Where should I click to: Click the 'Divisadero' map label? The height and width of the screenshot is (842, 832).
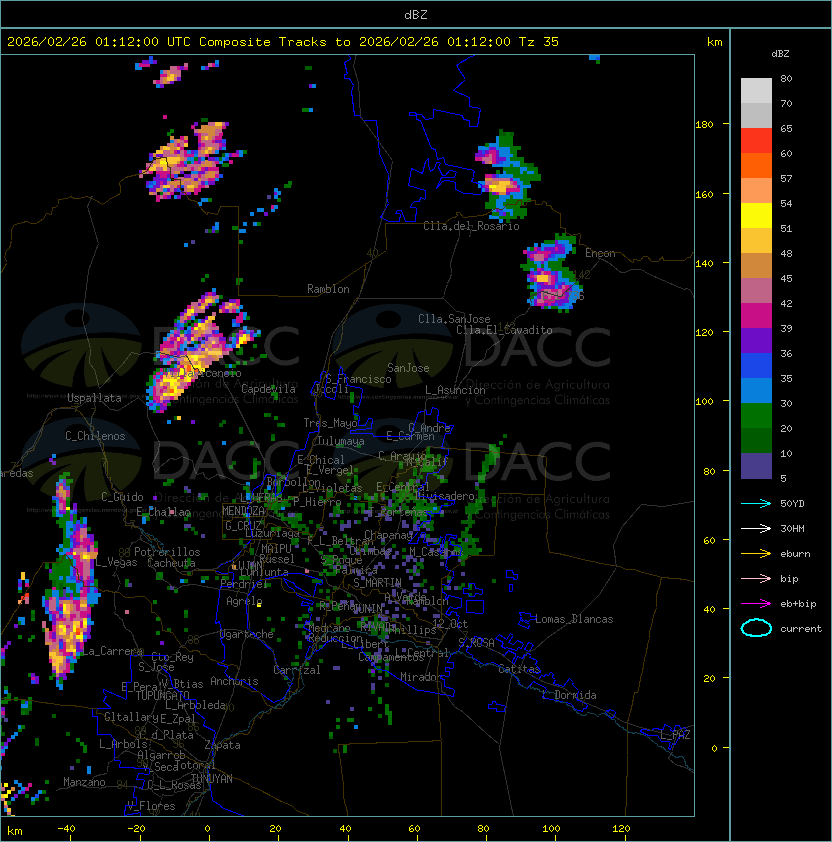click(445, 496)
